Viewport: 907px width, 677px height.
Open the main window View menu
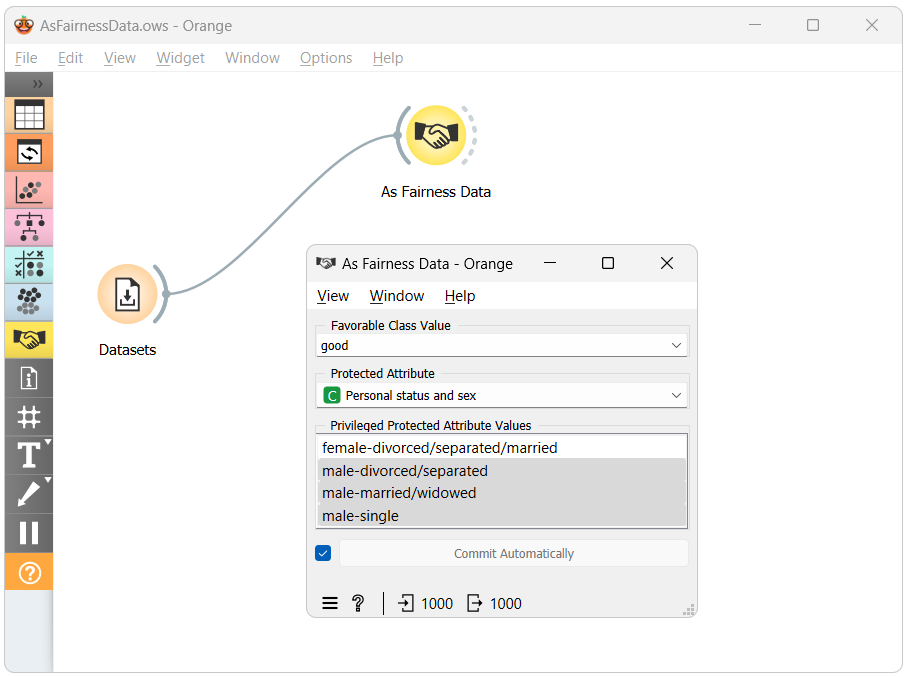point(120,58)
